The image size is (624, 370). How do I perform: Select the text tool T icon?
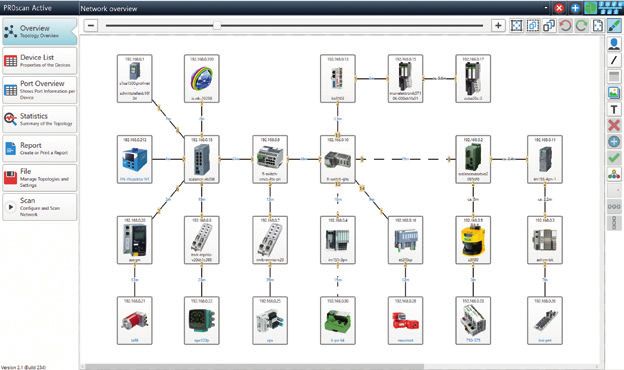(614, 109)
